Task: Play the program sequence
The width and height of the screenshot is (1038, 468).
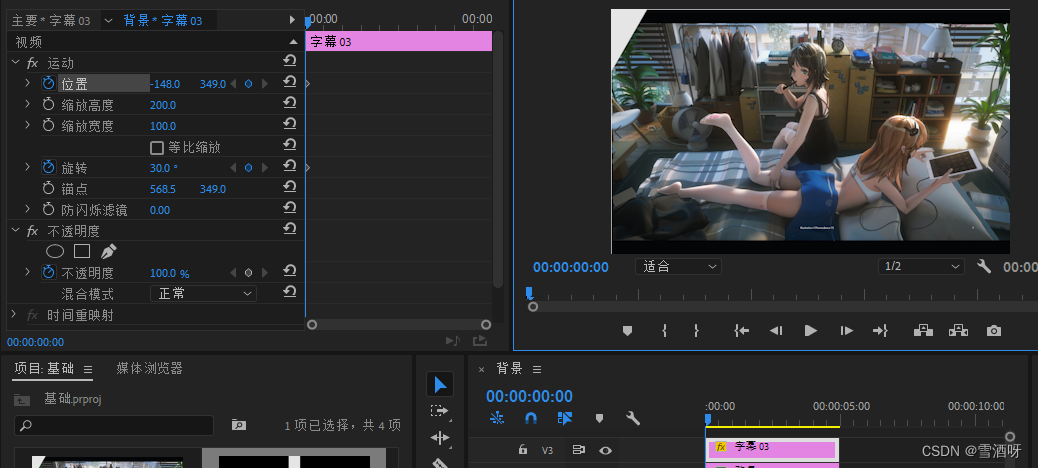Action: 810,331
